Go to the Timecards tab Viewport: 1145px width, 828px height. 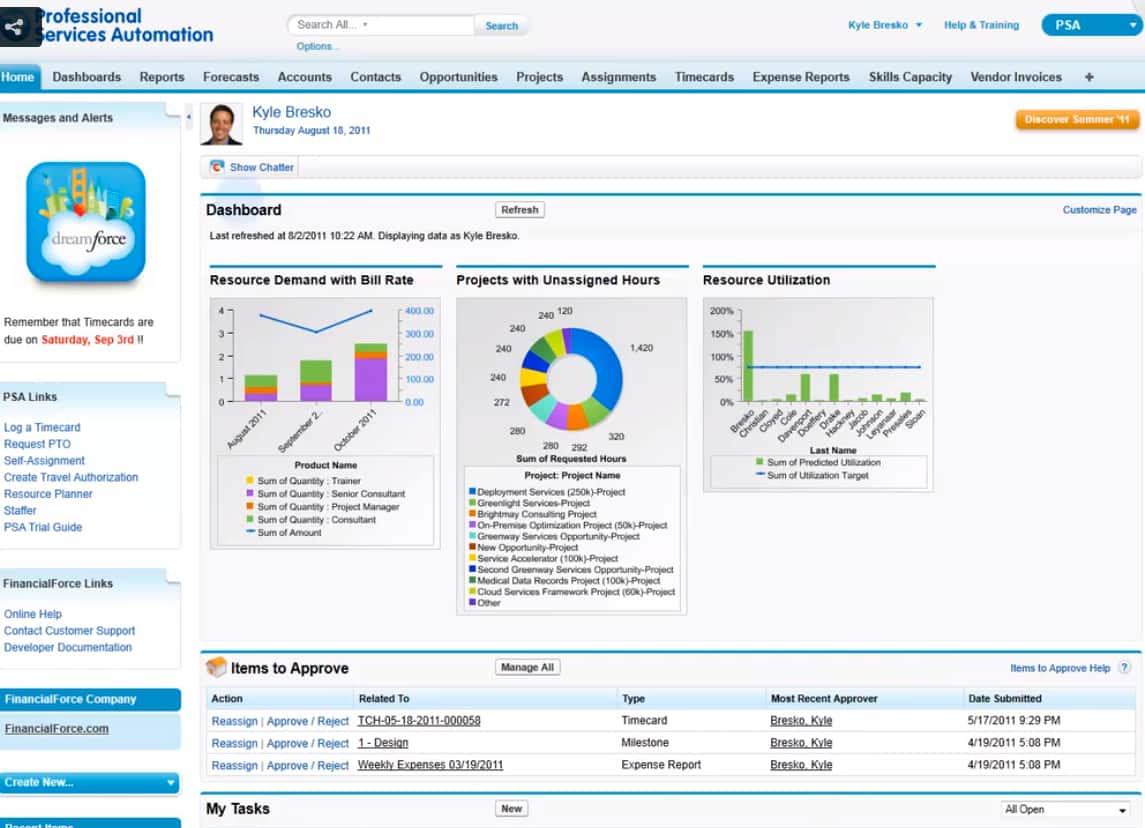705,77
